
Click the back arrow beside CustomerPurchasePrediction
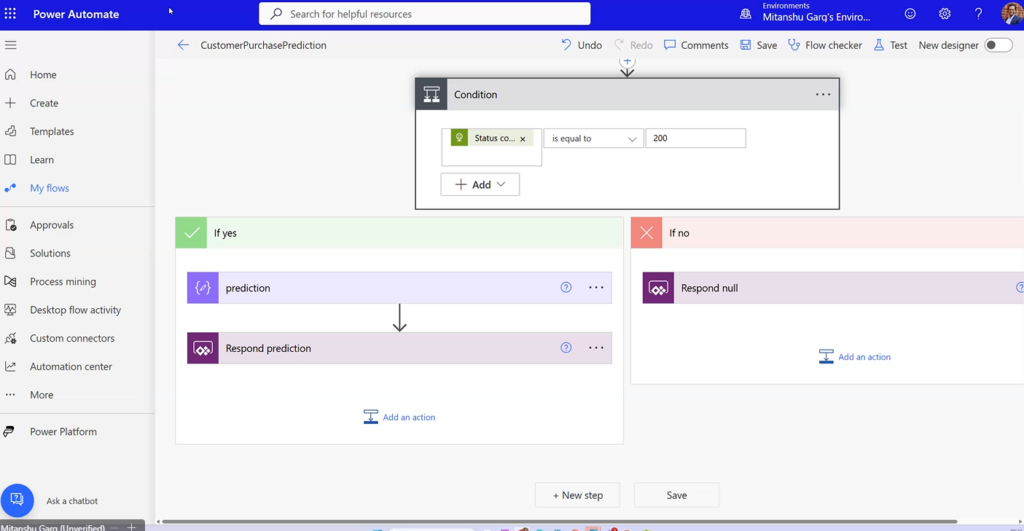[183, 45]
